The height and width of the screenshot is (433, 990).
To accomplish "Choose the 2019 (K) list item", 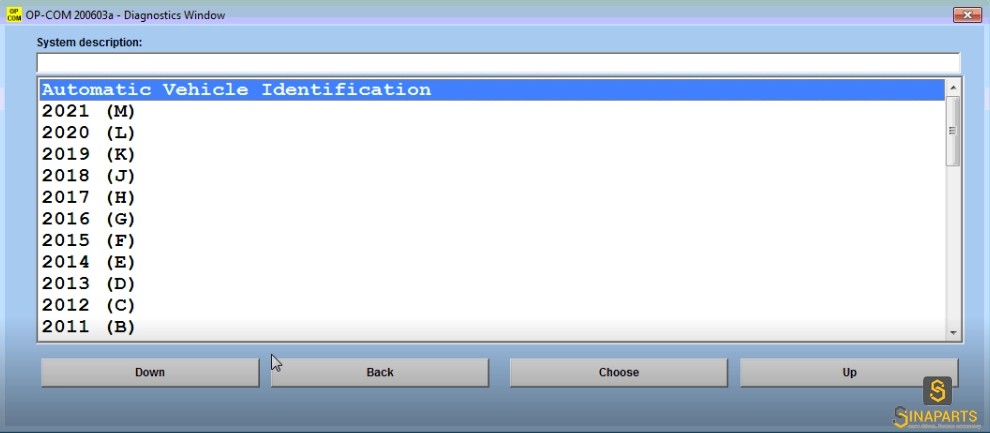I will coord(492,154).
